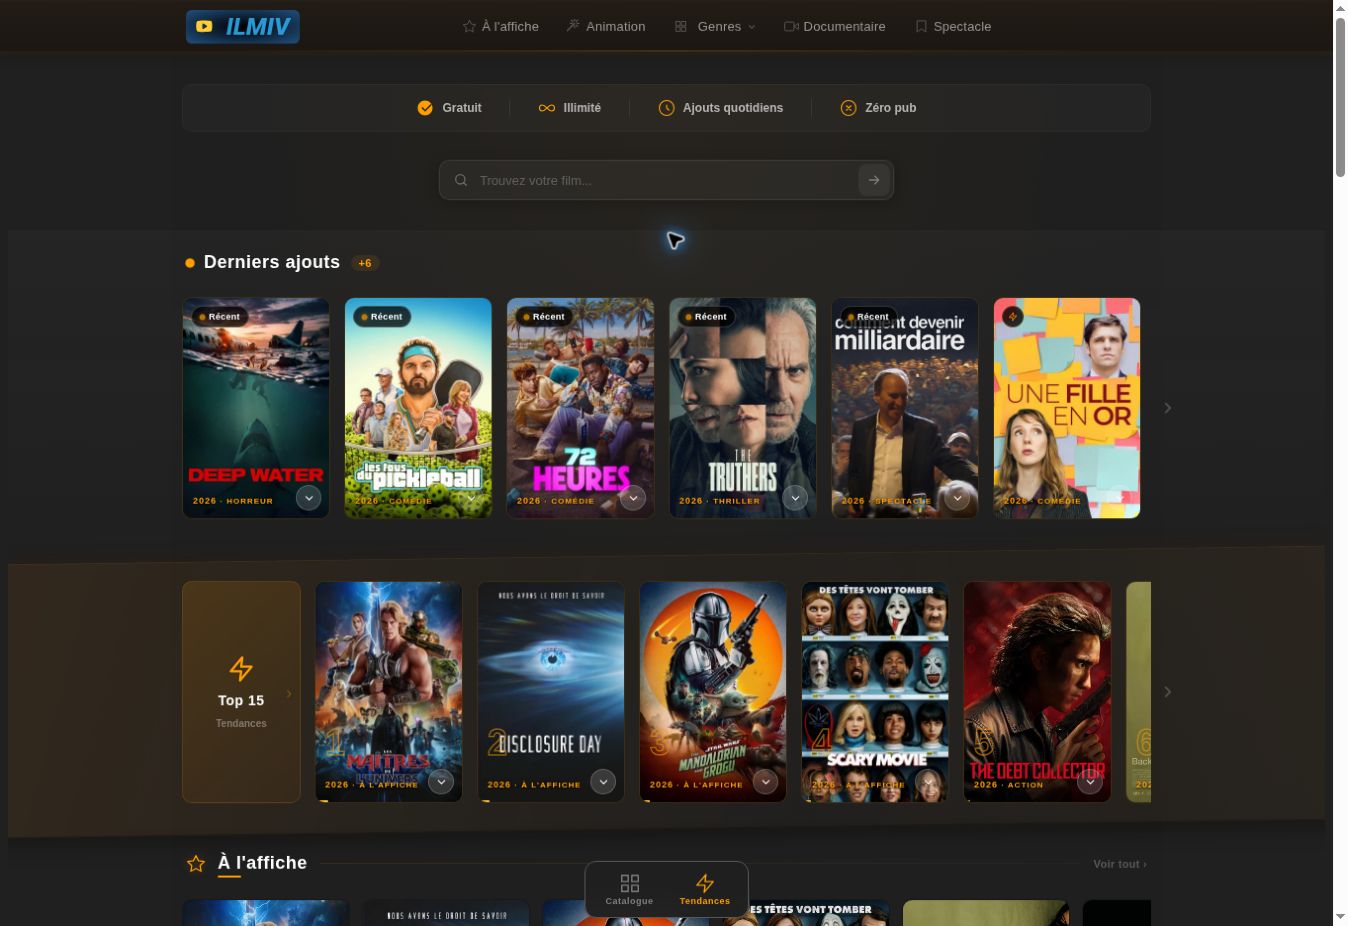Click the scrollbar down arrow

[1340, 917]
